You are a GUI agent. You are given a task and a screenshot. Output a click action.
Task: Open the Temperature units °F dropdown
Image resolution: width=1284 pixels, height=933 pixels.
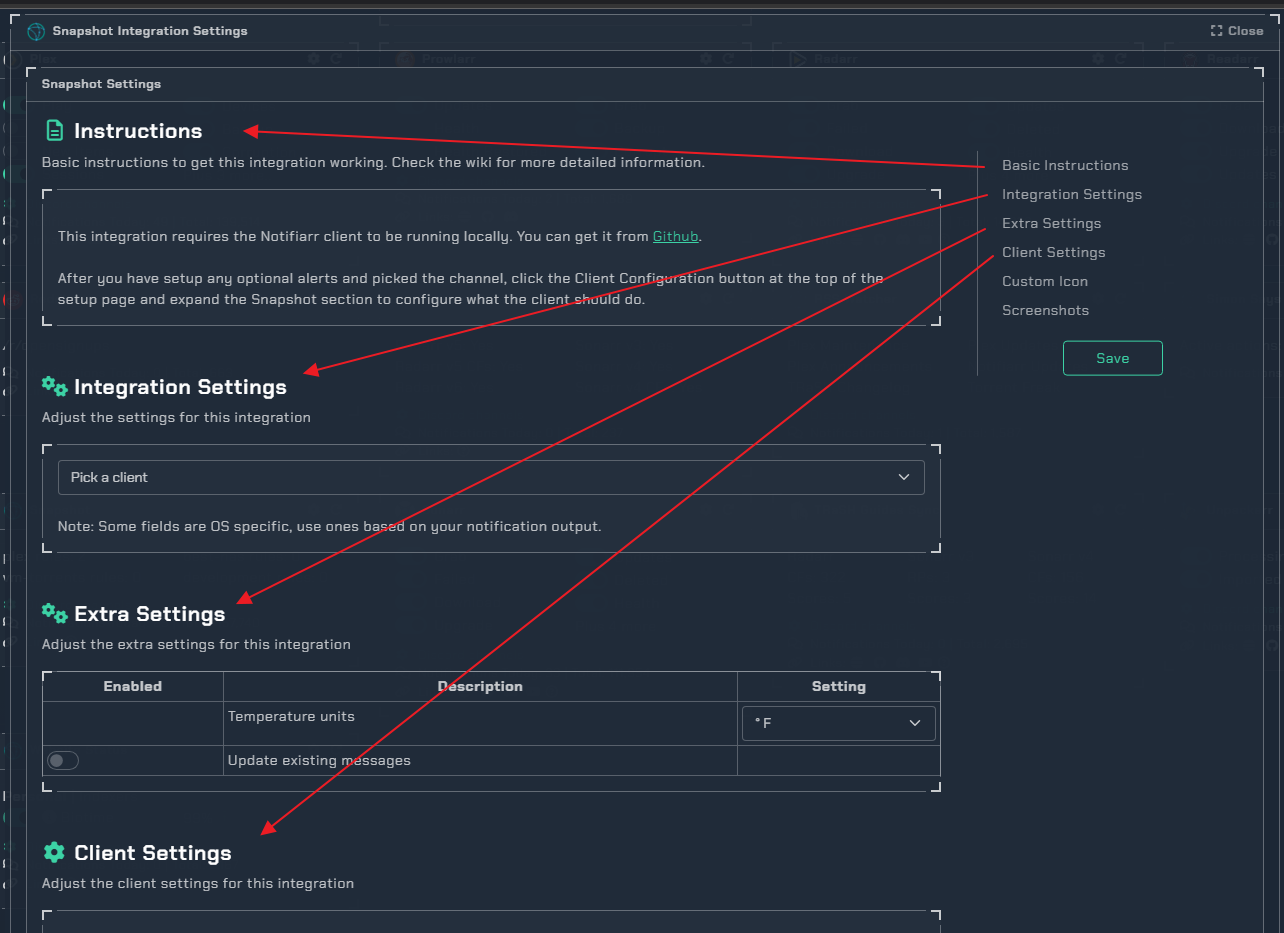[x=839, y=723]
